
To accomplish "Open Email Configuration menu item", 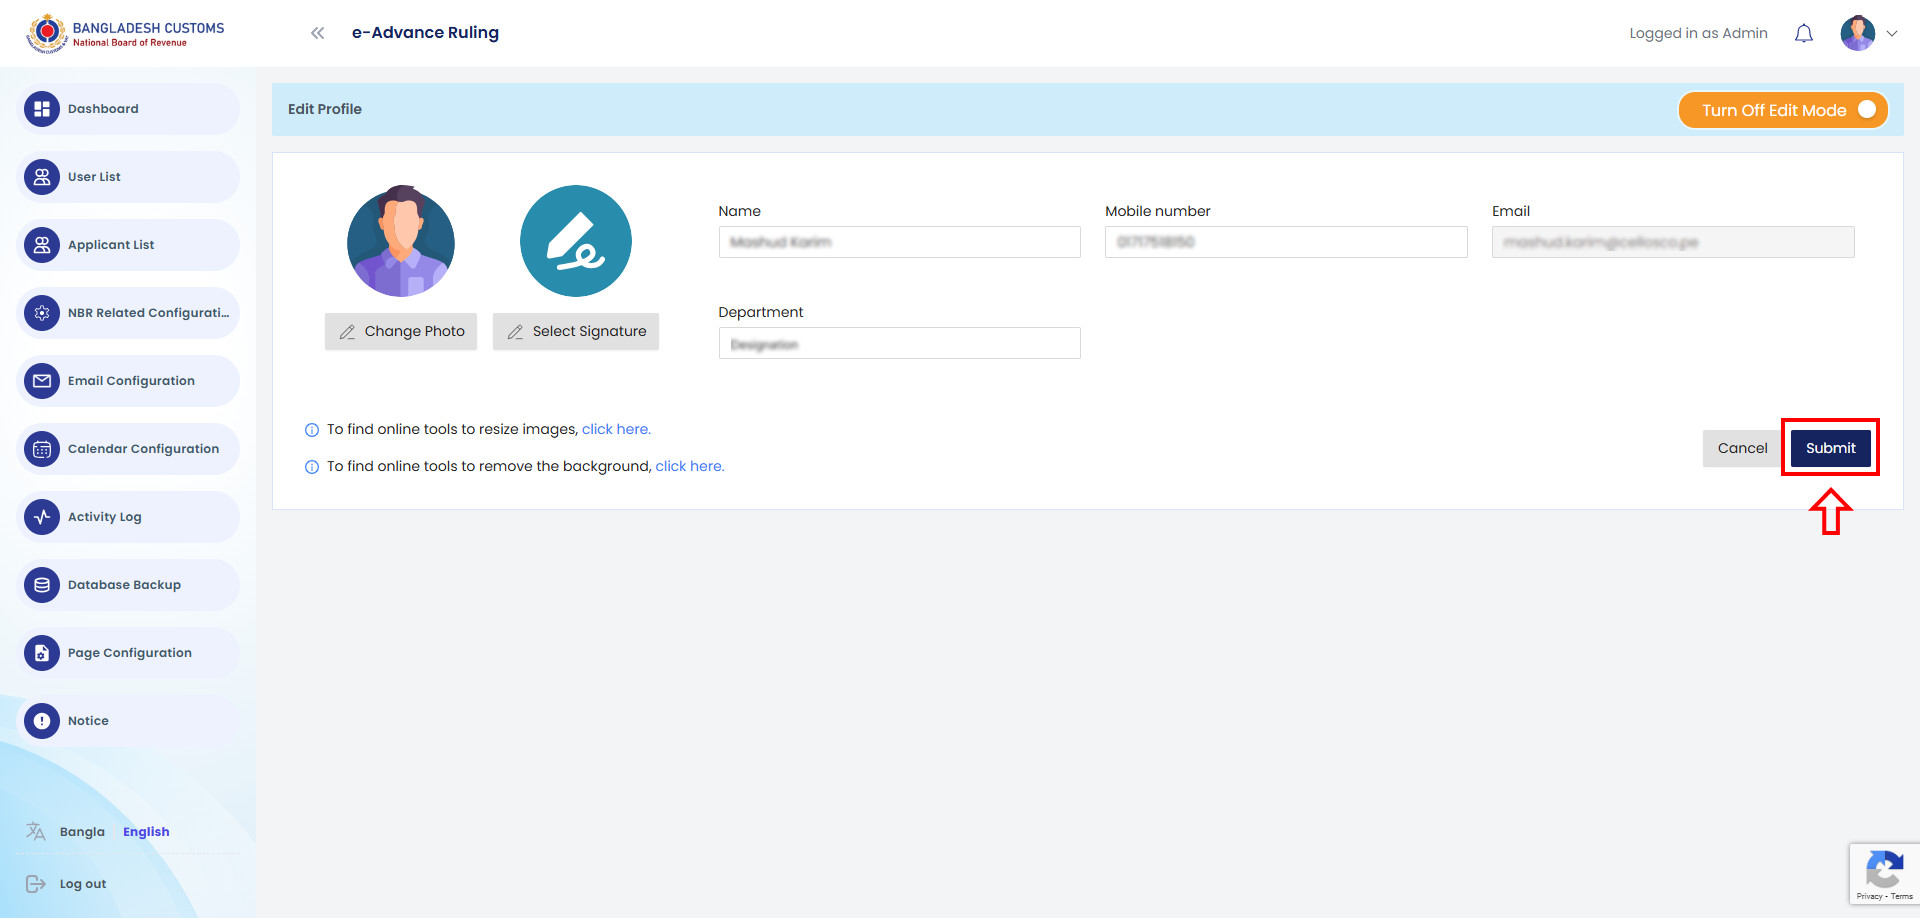I will point(128,381).
